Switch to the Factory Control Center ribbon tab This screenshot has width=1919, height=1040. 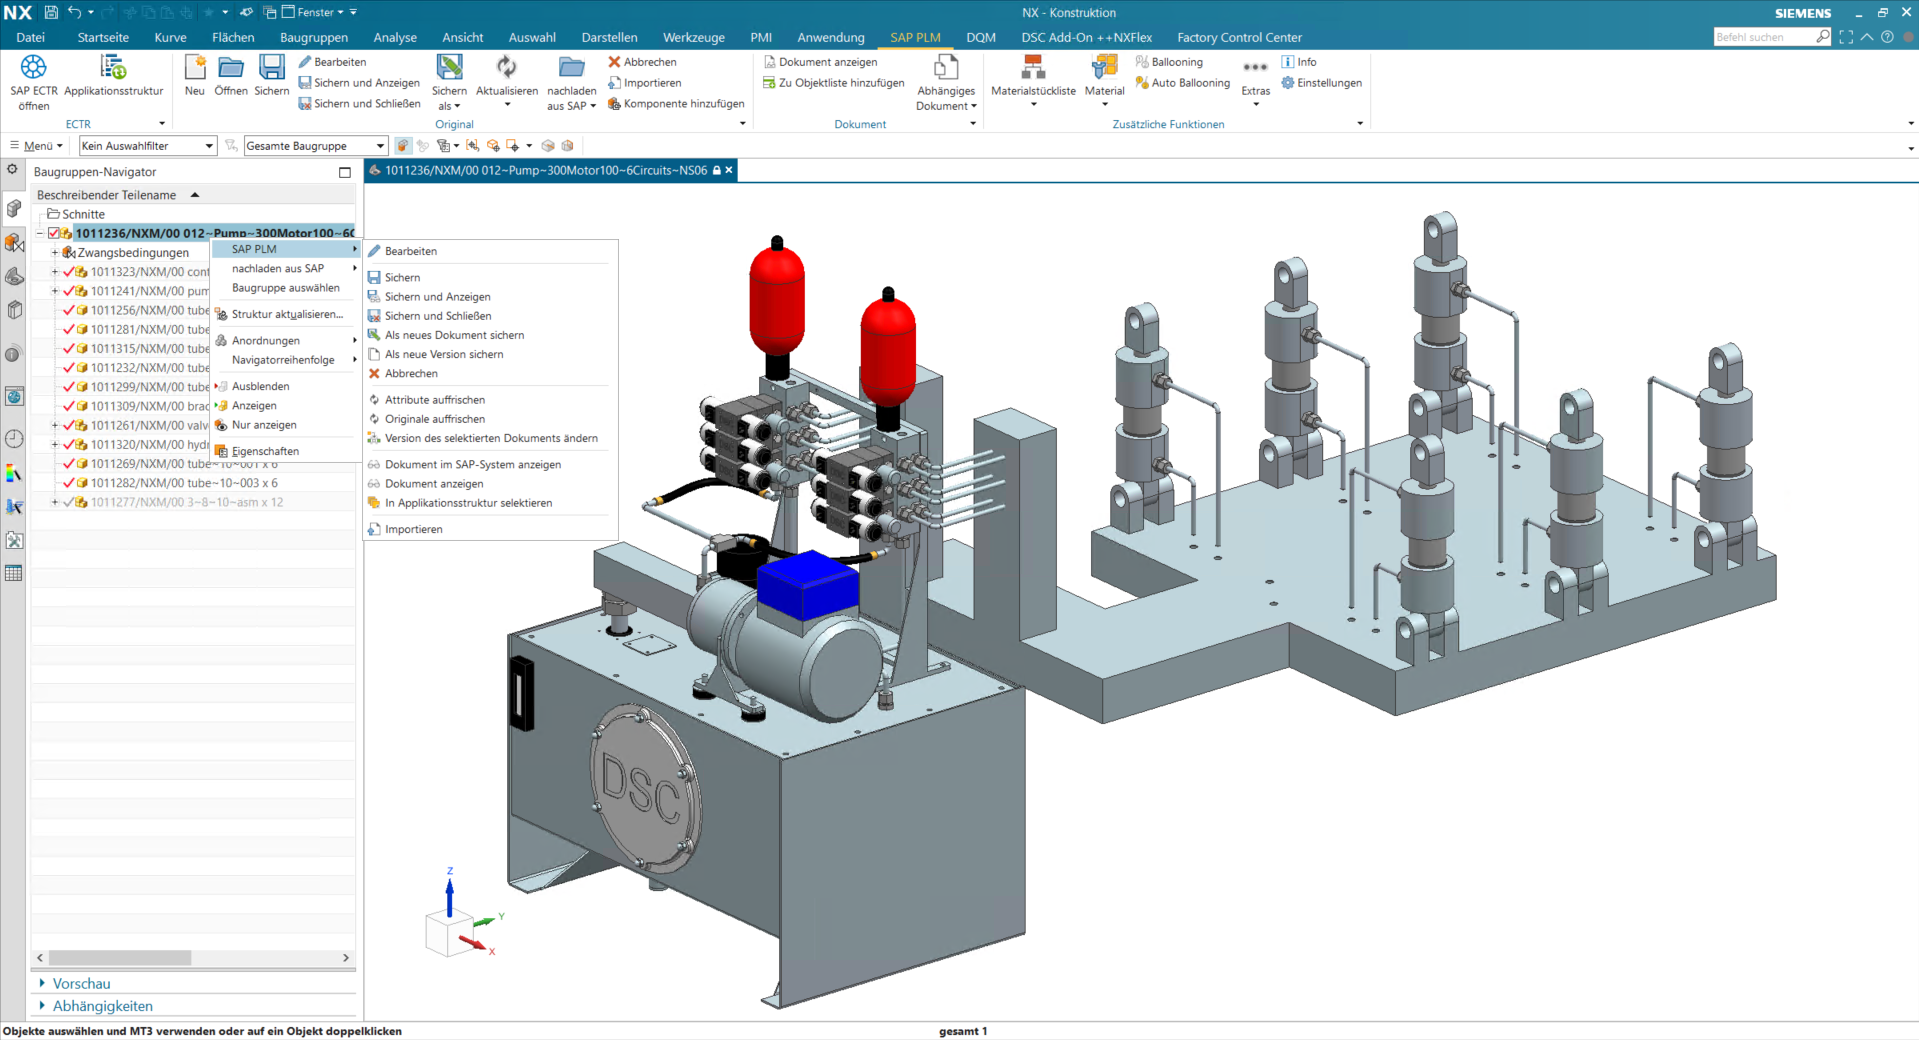coord(1239,37)
